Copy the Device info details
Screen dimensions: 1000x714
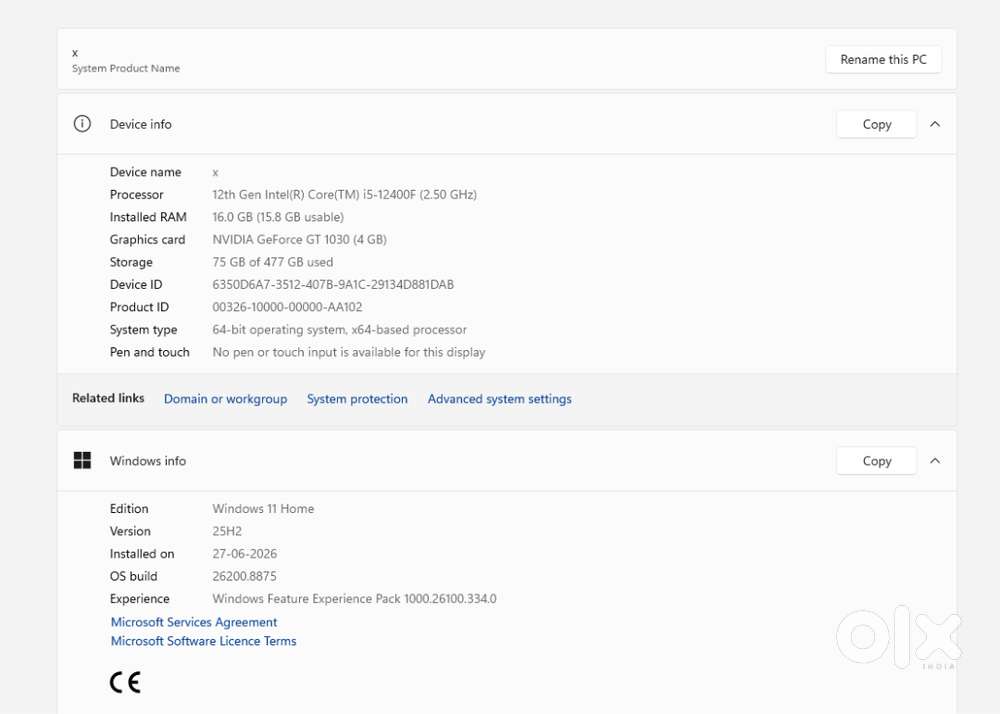click(876, 124)
